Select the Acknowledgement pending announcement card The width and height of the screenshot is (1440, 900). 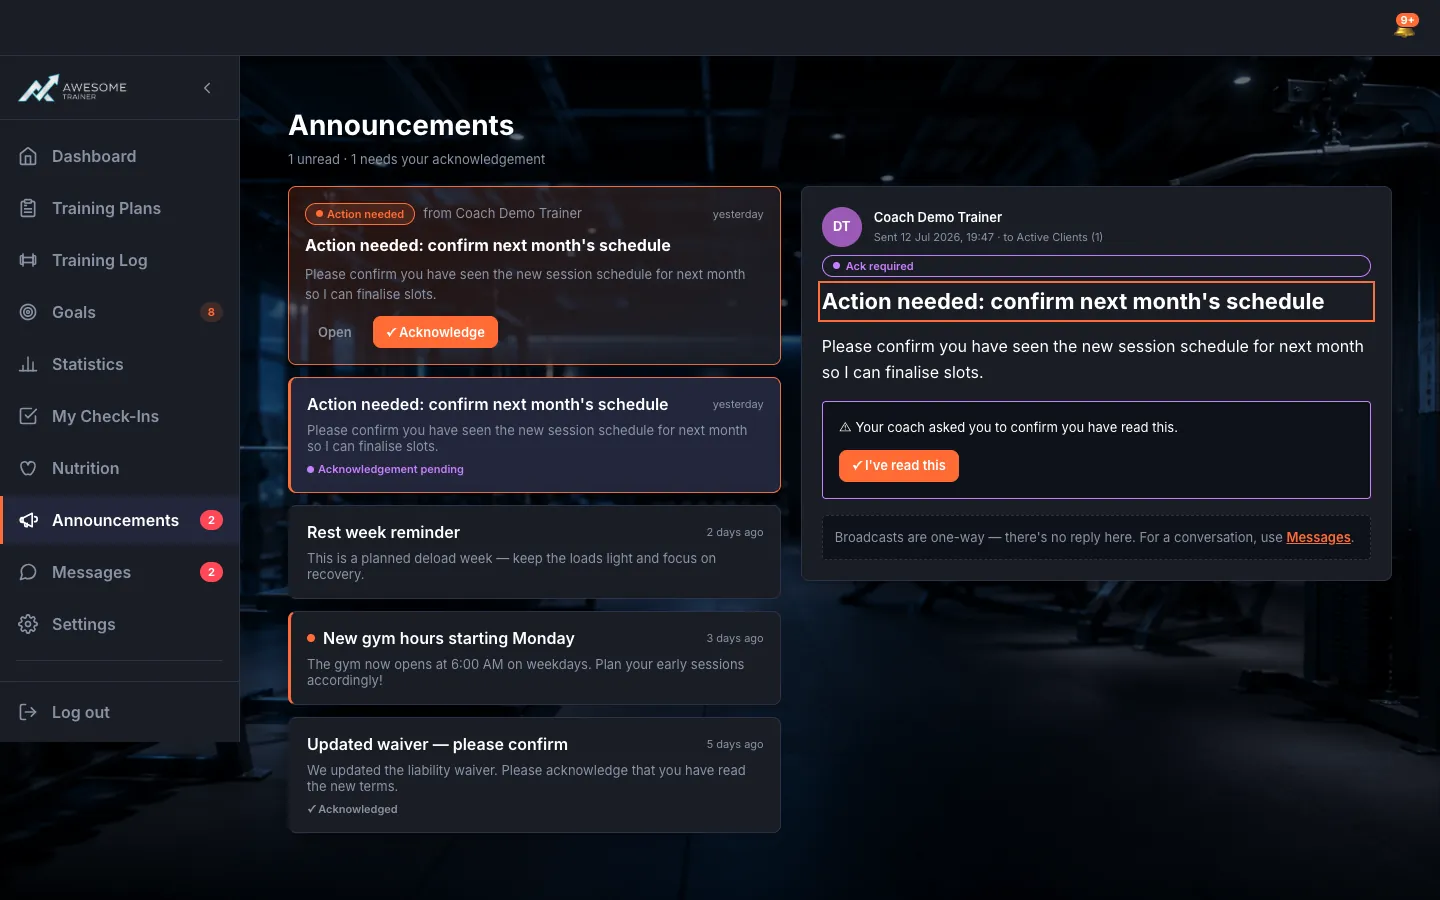coord(534,435)
